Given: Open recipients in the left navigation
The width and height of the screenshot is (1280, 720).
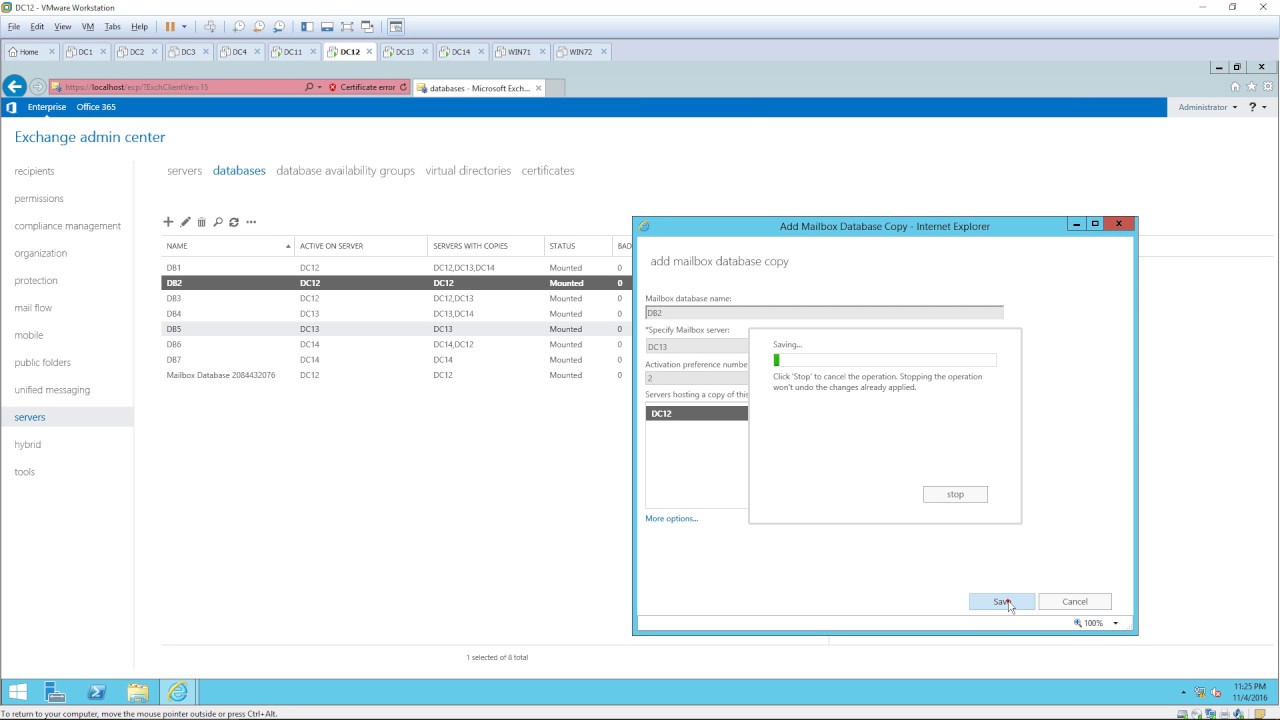Looking at the screenshot, I should [x=35, y=171].
